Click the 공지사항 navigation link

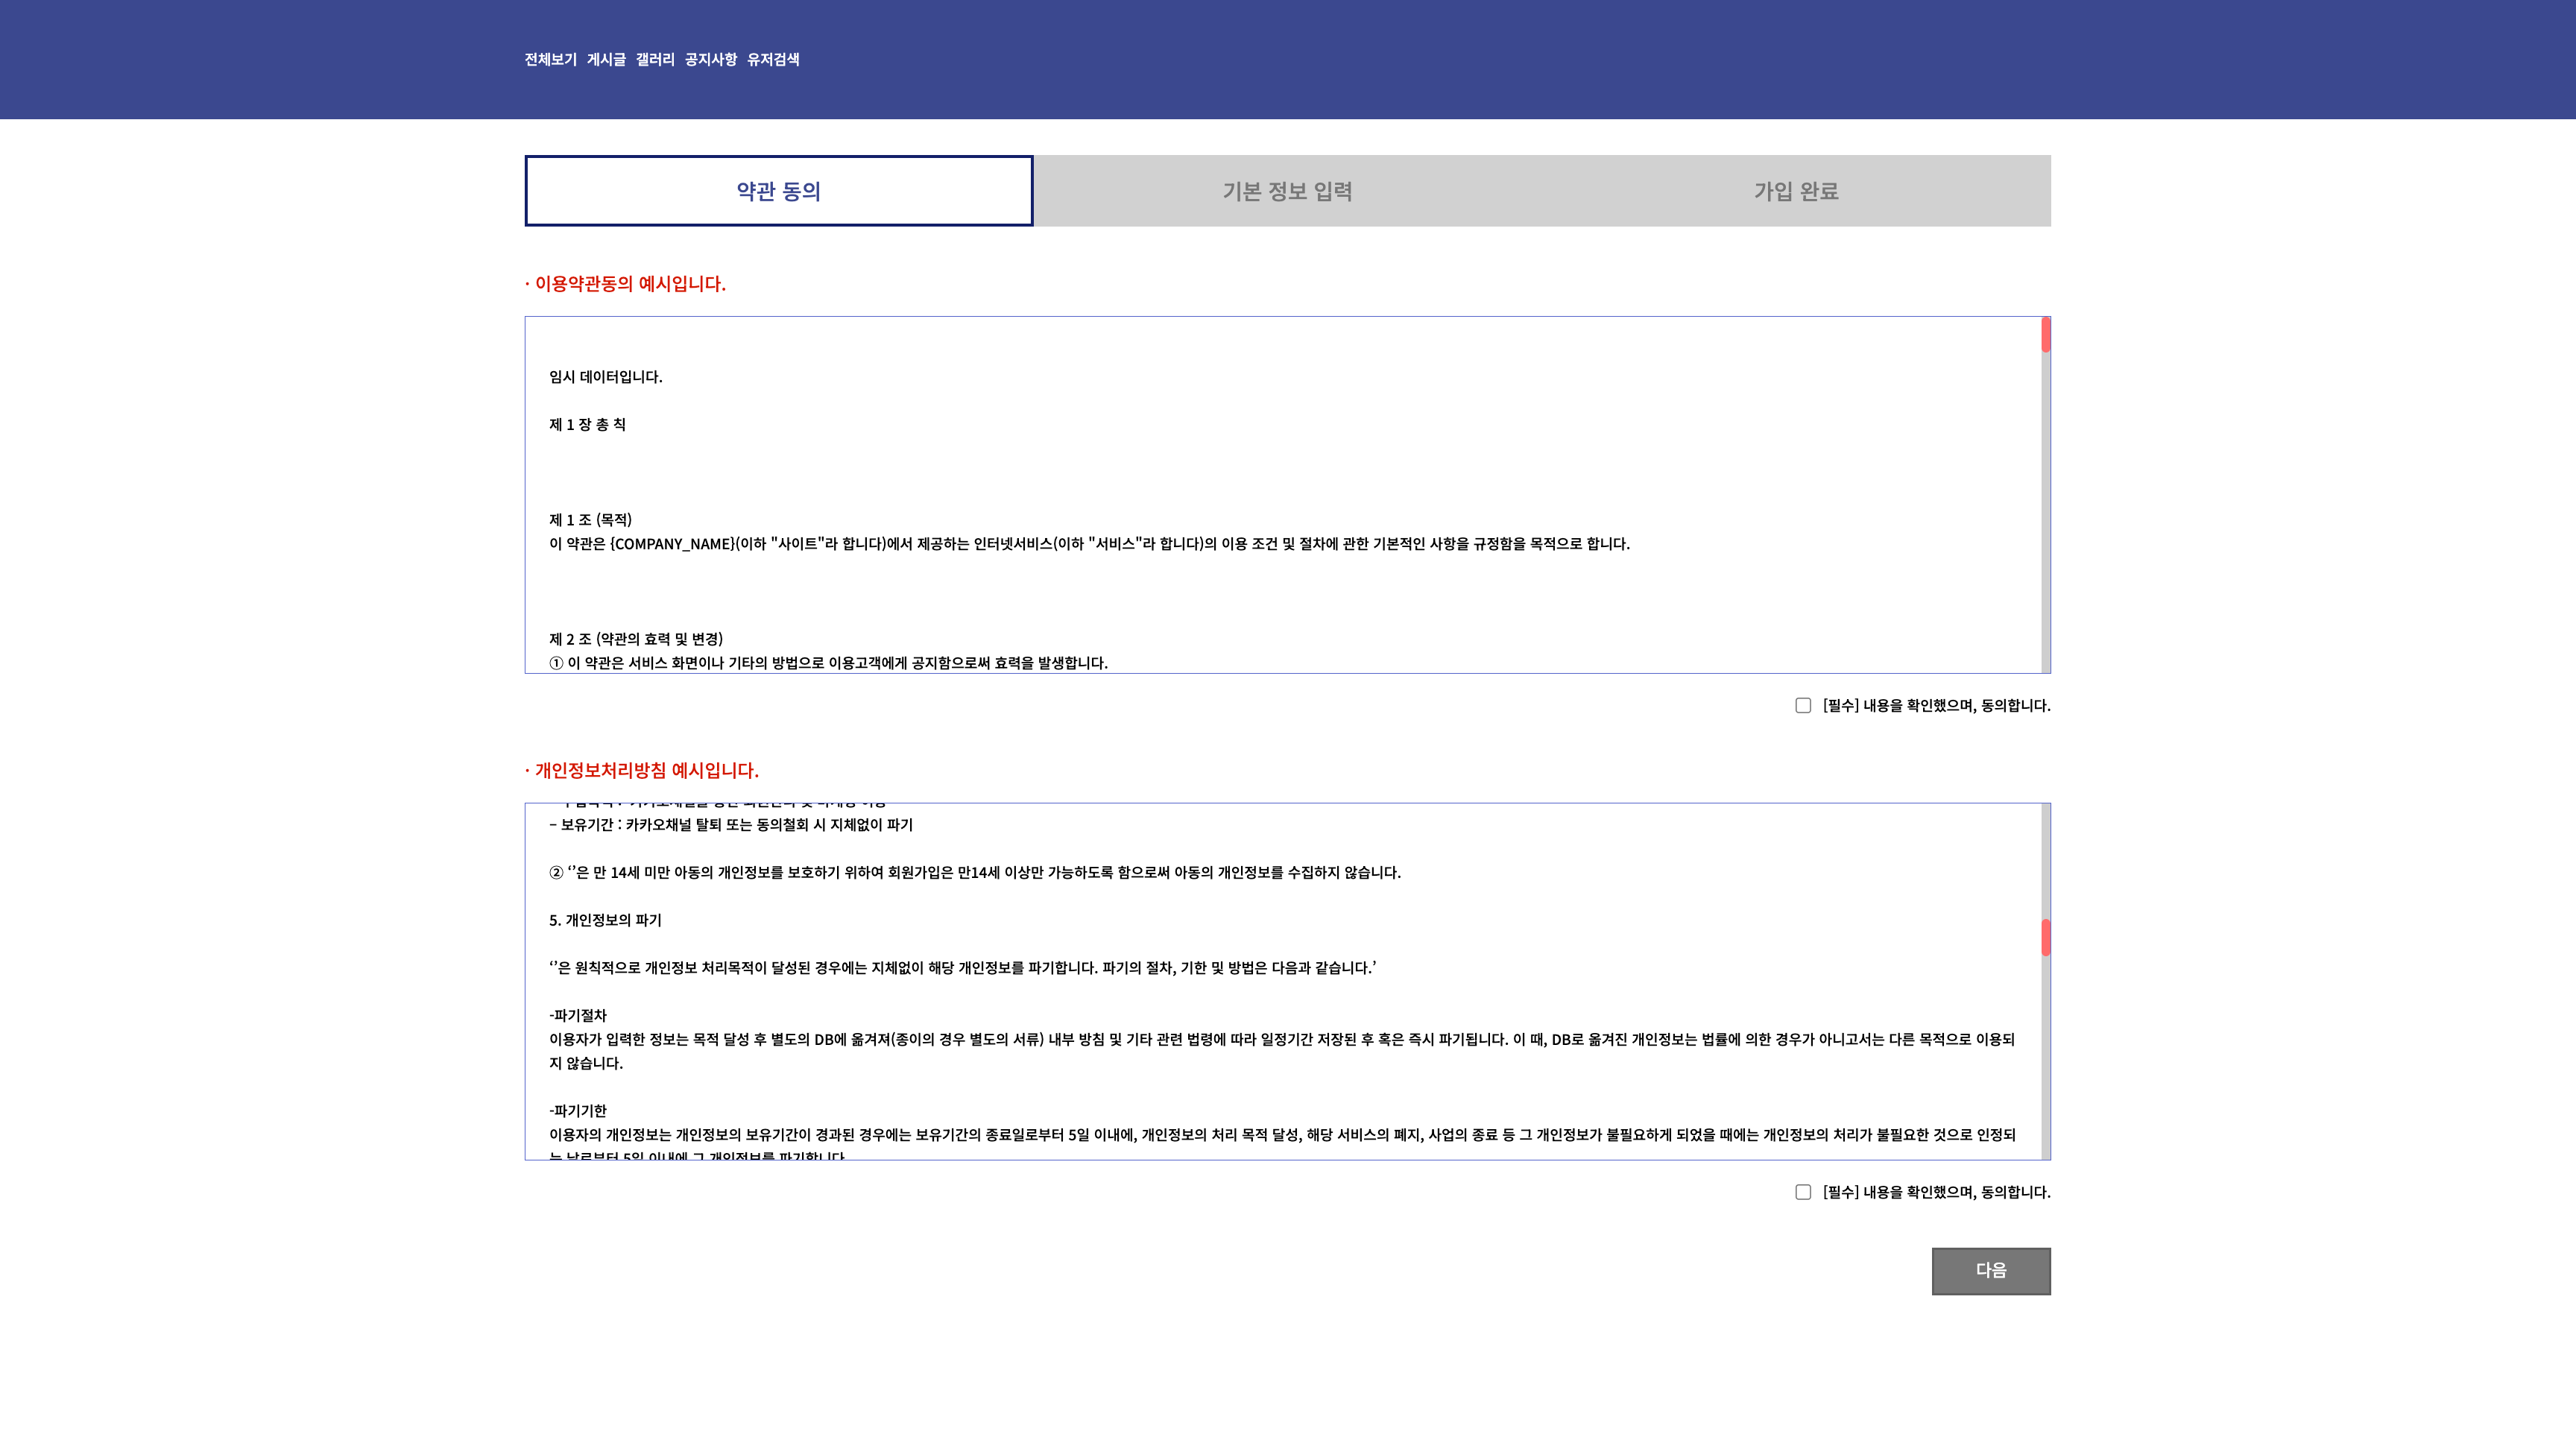coord(710,60)
